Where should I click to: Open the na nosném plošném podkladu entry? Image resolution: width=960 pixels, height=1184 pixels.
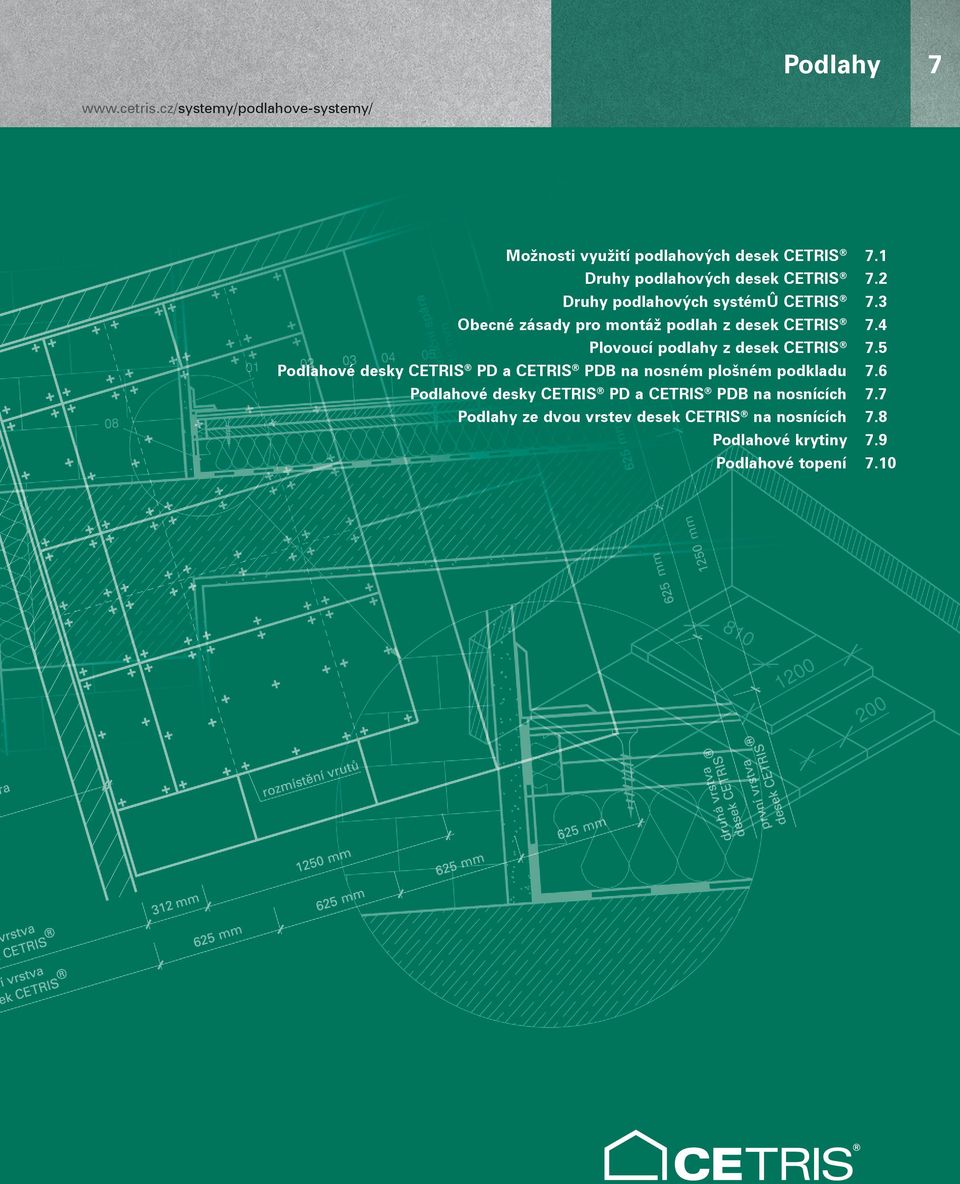561,371
